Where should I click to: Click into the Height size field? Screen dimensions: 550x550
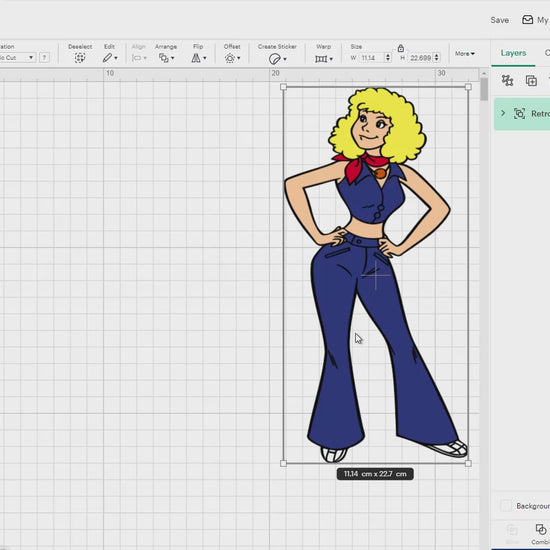coord(420,58)
